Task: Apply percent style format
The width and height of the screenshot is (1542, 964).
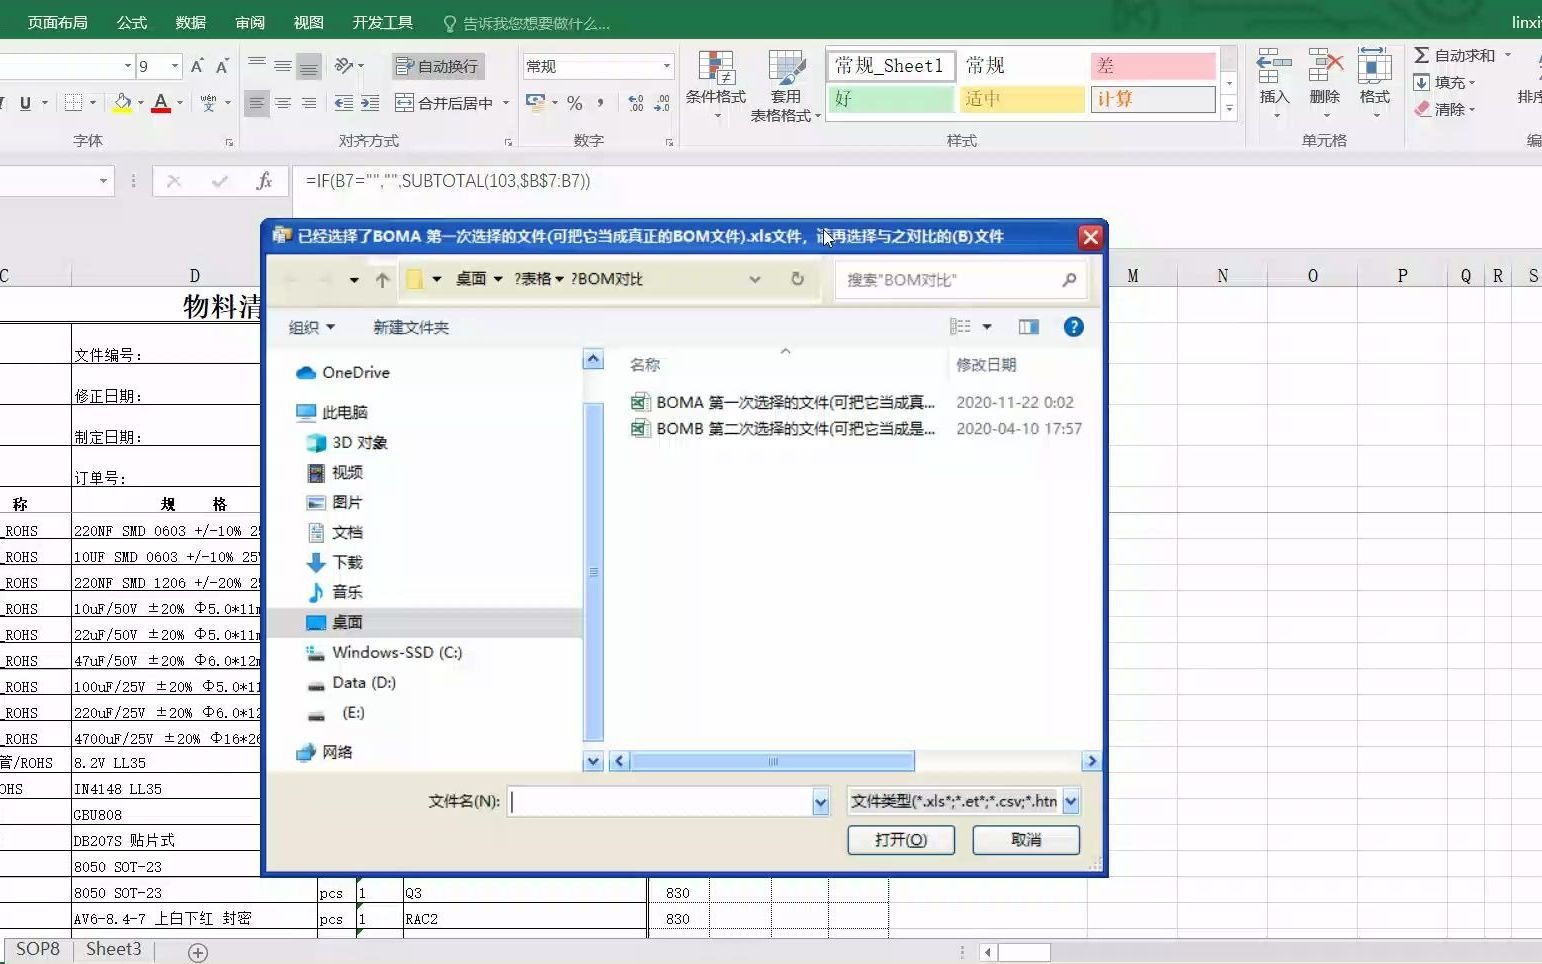Action: 574,103
